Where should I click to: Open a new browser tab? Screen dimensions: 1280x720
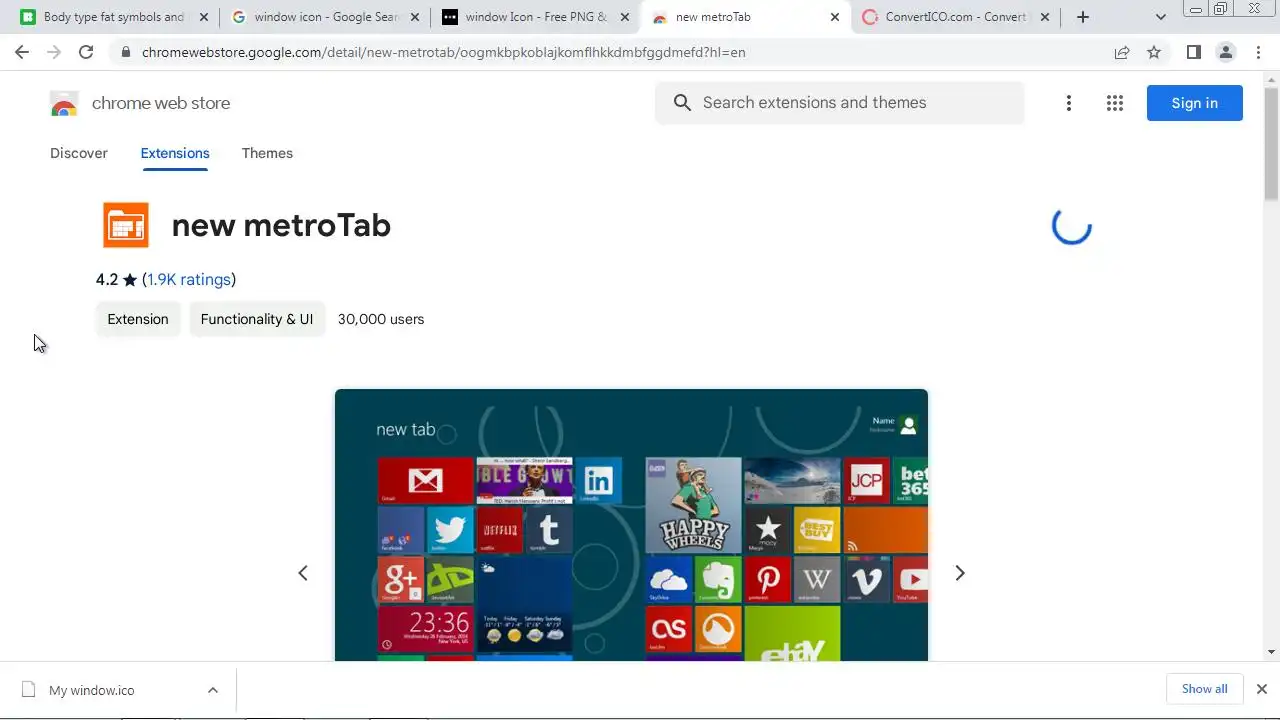tap(1083, 17)
